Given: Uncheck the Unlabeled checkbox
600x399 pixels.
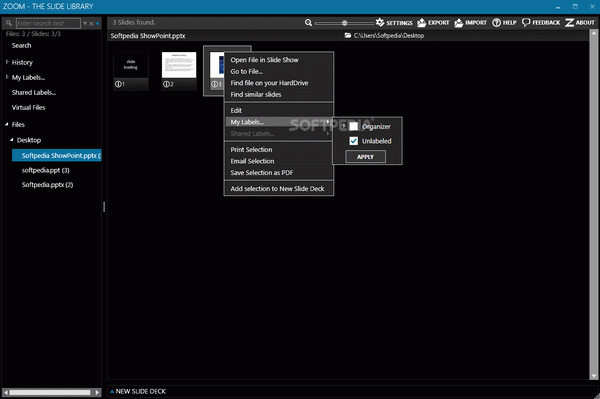Looking at the screenshot, I should [354, 141].
